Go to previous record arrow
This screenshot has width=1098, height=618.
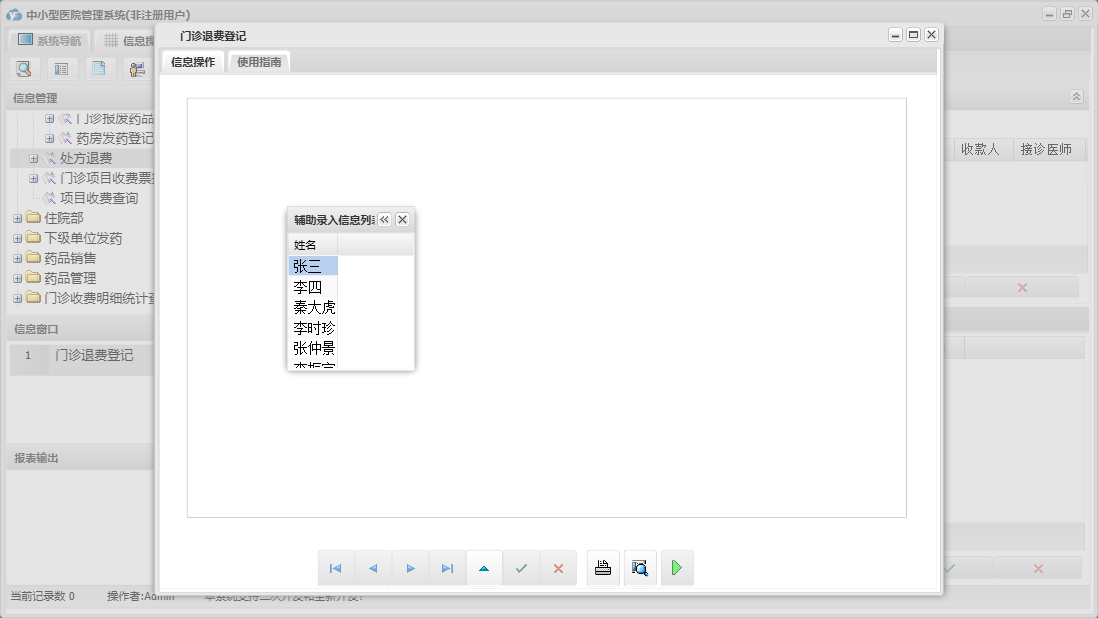[373, 568]
